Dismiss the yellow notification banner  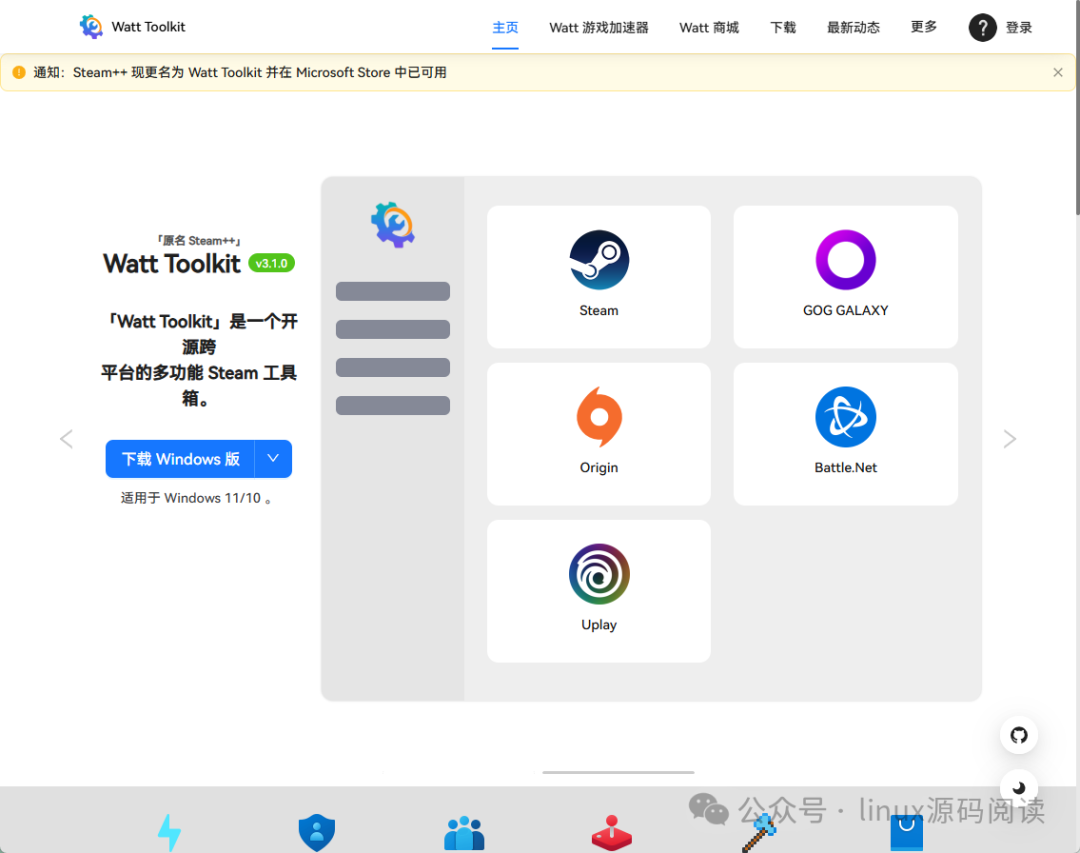pos(1058,72)
